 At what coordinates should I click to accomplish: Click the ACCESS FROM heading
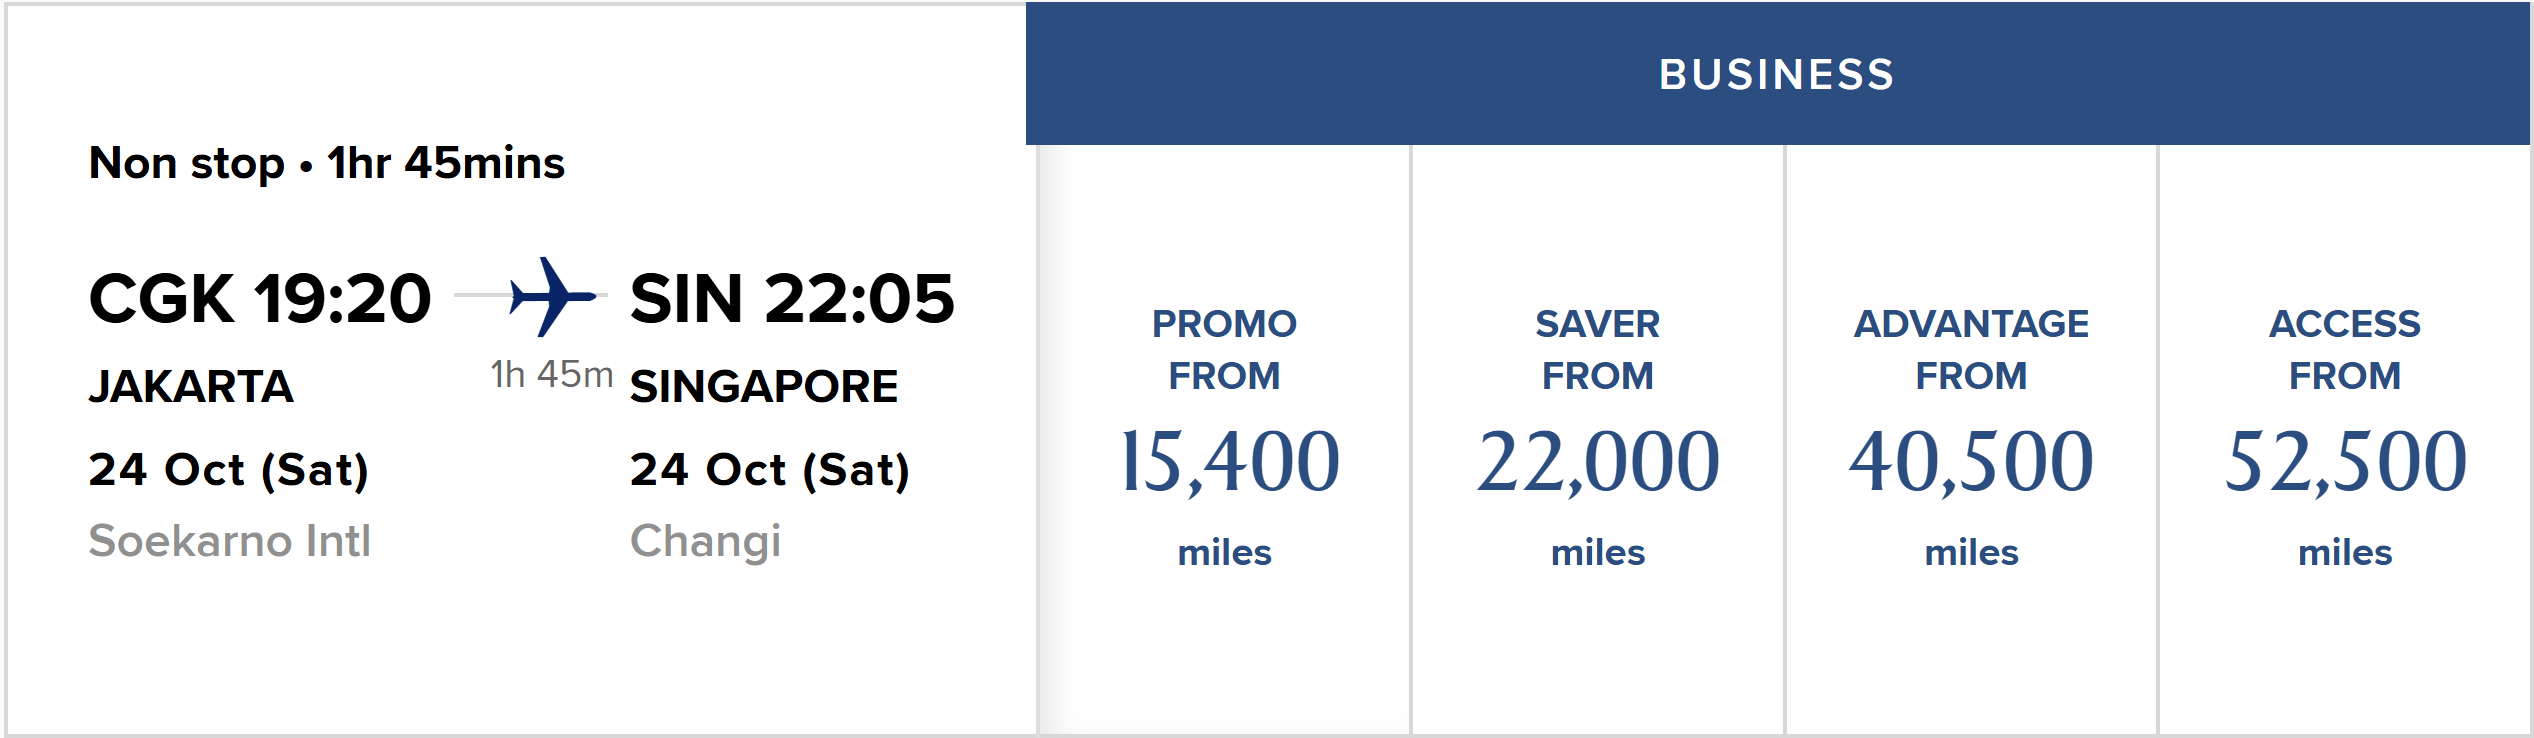2345,350
